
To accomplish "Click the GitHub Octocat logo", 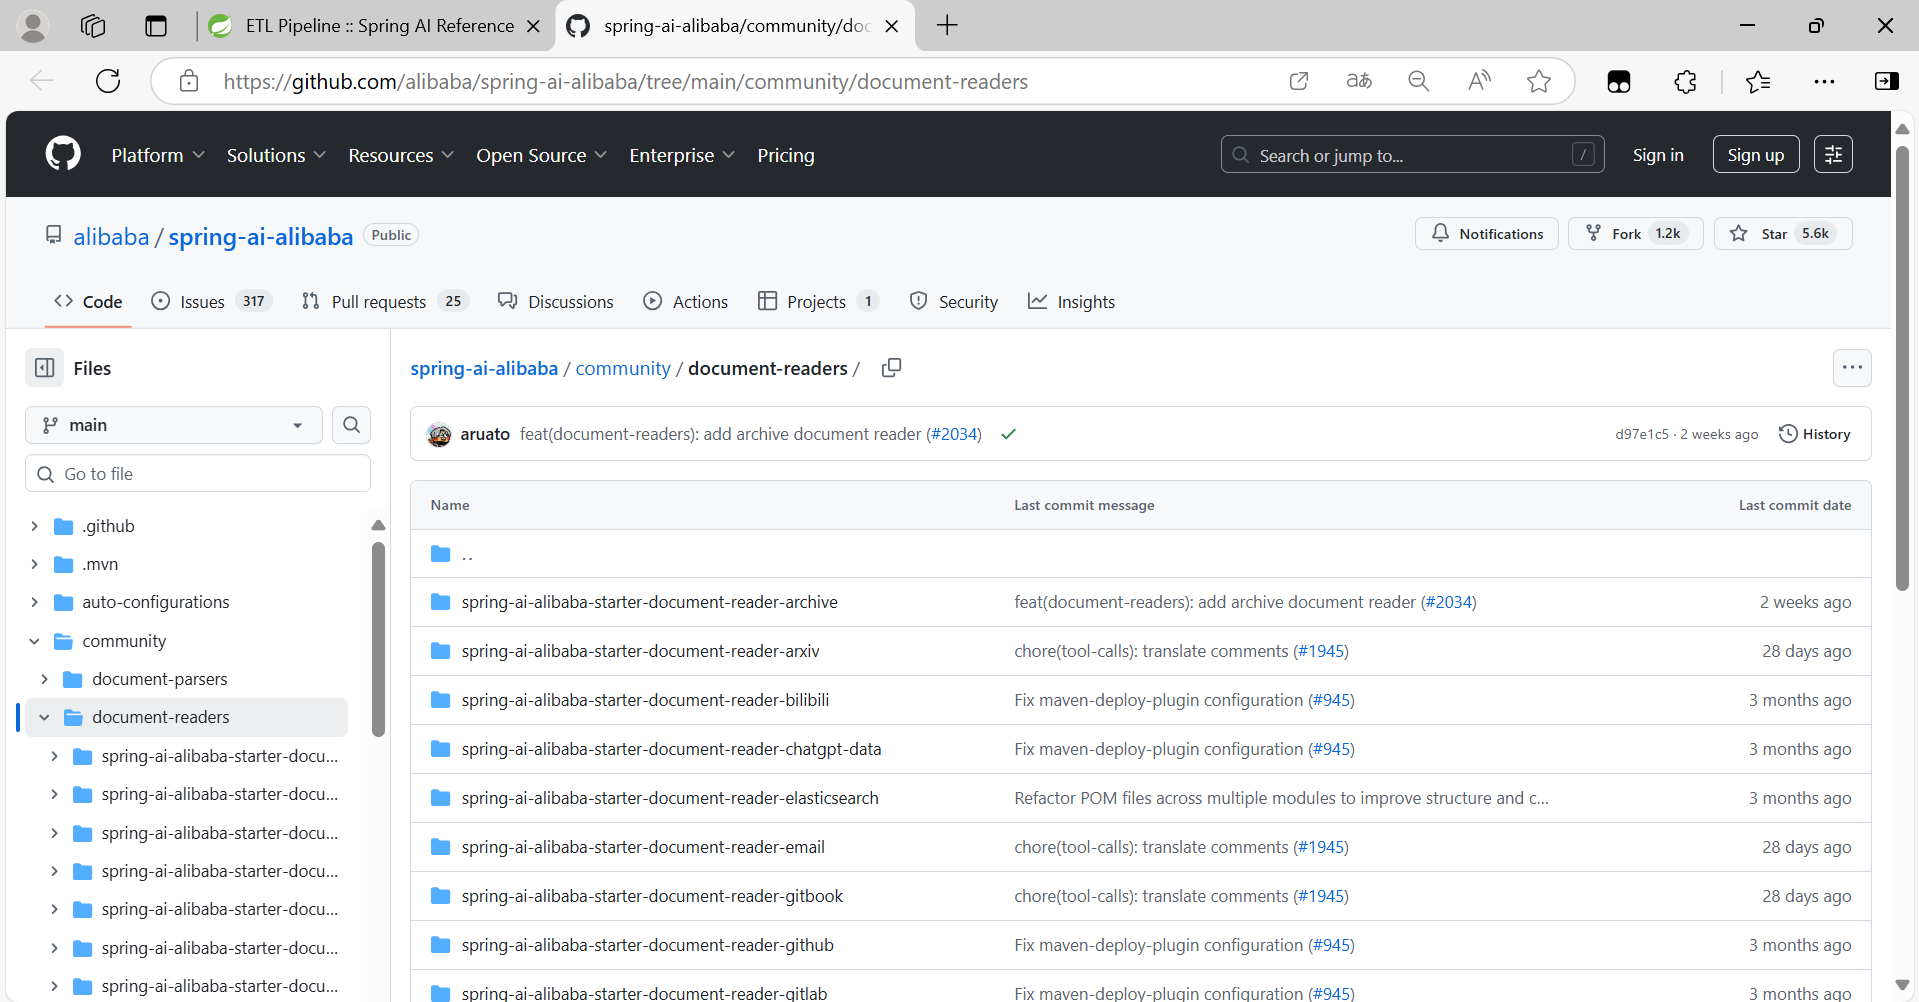I will 63,154.
